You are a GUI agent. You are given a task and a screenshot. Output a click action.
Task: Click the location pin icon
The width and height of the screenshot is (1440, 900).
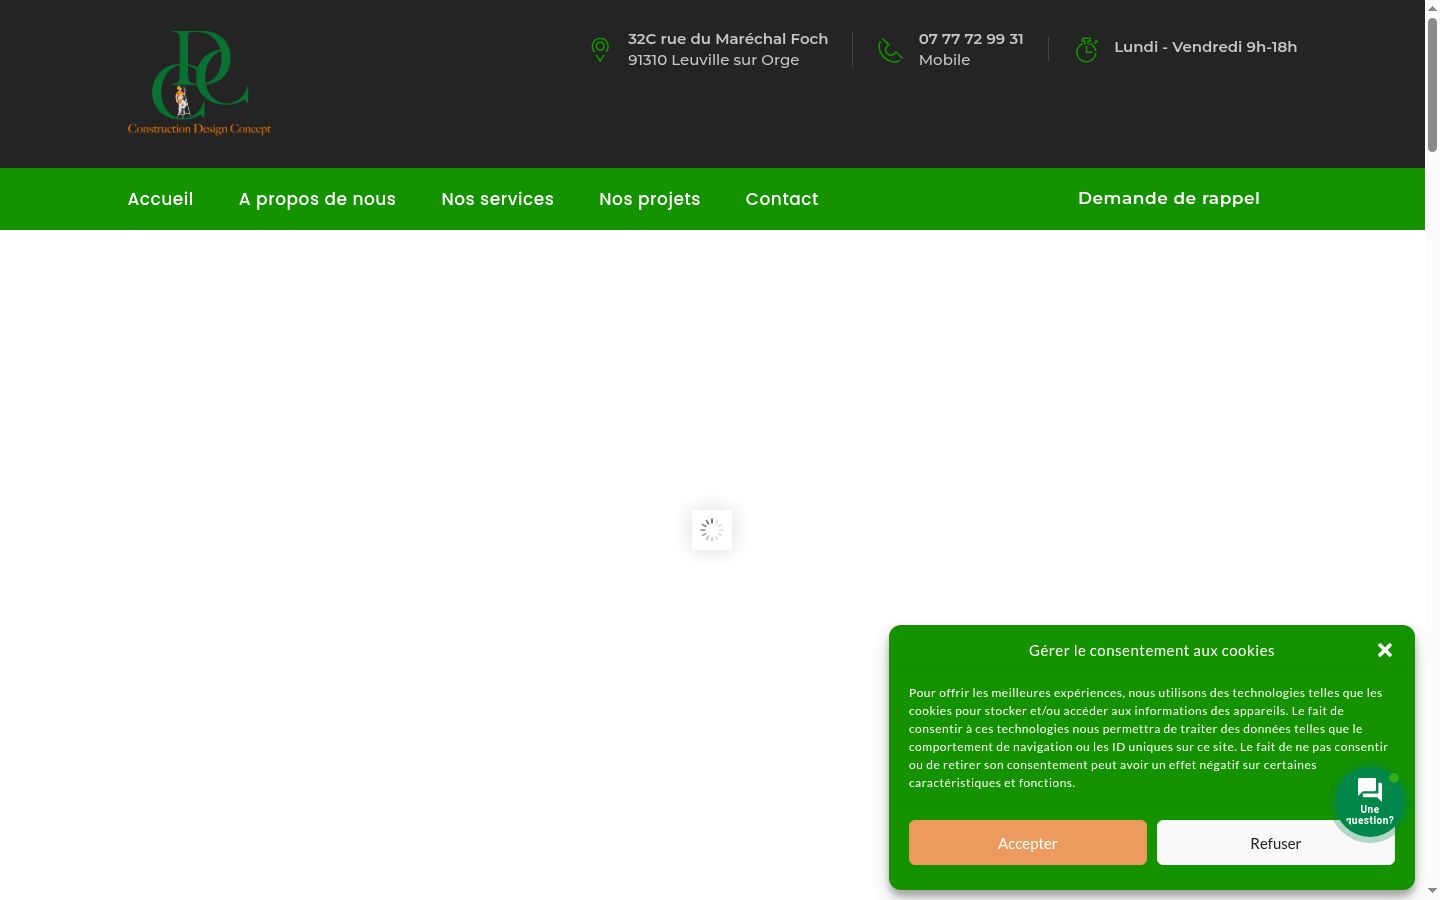coord(600,49)
